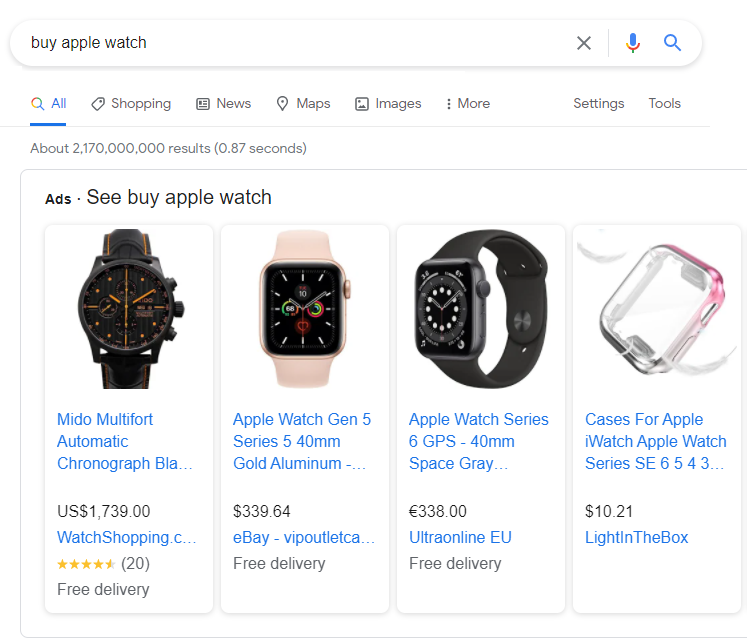This screenshot has width=747, height=638.
Task: Open the Mido Multifort watch image
Action: [128, 310]
